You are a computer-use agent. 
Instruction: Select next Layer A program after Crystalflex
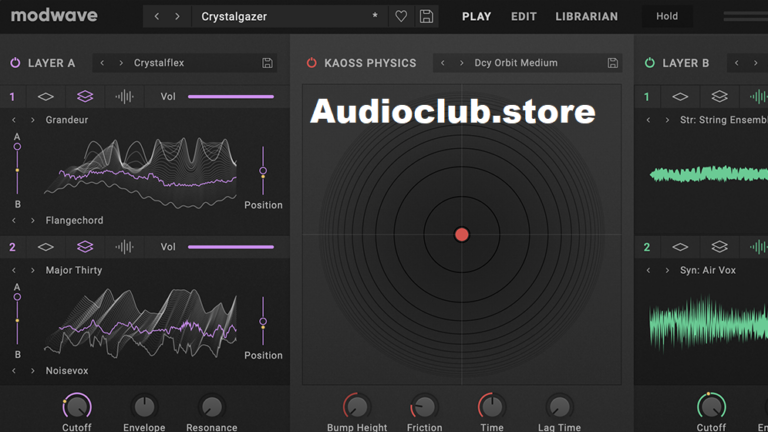pyautogui.click(x=120, y=63)
